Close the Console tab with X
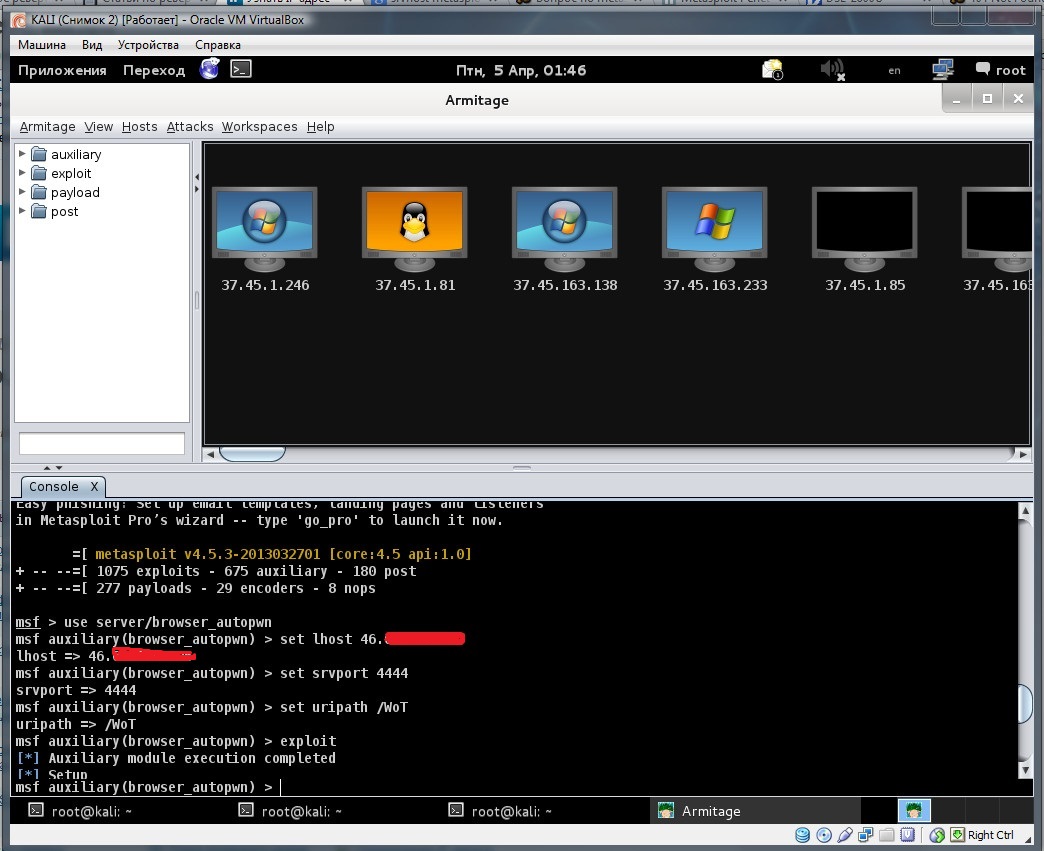The height and width of the screenshot is (851, 1044). click(x=95, y=486)
